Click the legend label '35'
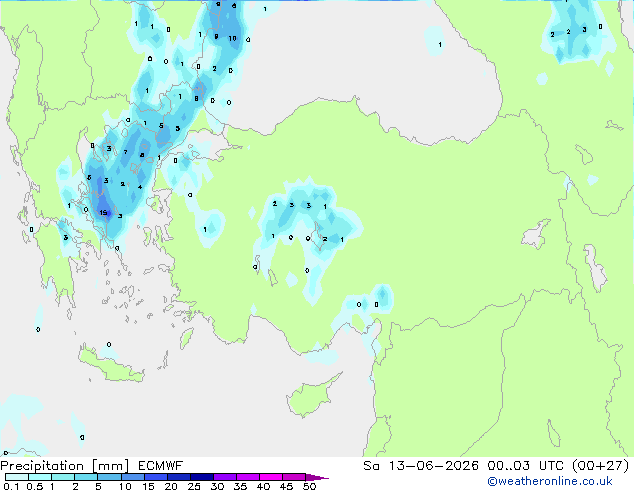 coord(240,486)
